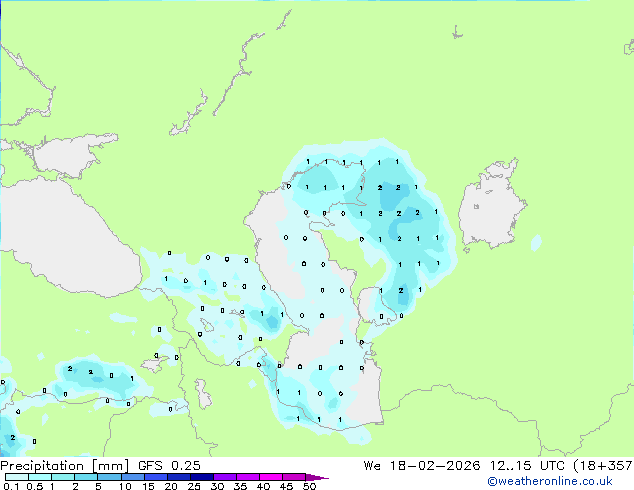Pick the 15–20 mm legend swatch
The image size is (634, 490).
(156, 477)
